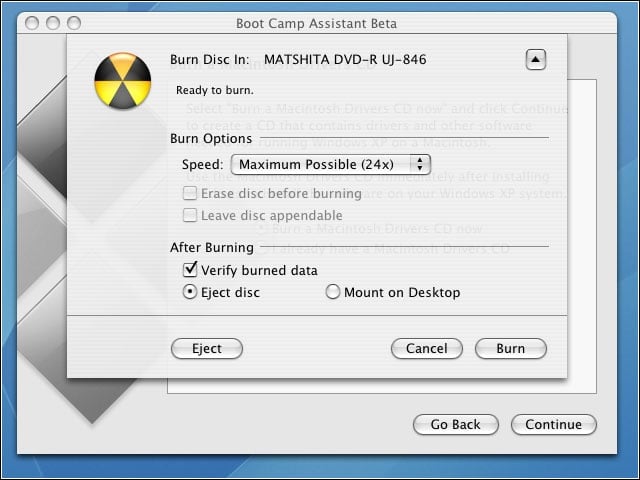Click the Burn Disc In label
The height and width of the screenshot is (480, 640).
click(210, 60)
